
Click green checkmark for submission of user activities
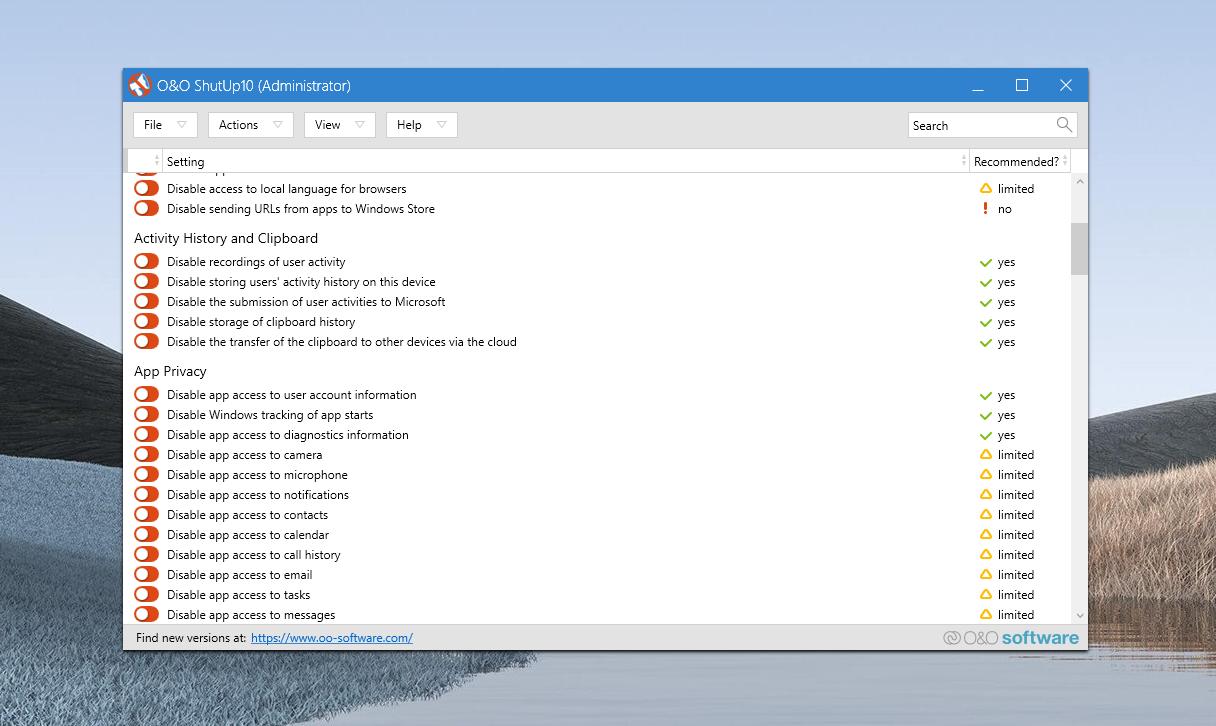point(986,302)
